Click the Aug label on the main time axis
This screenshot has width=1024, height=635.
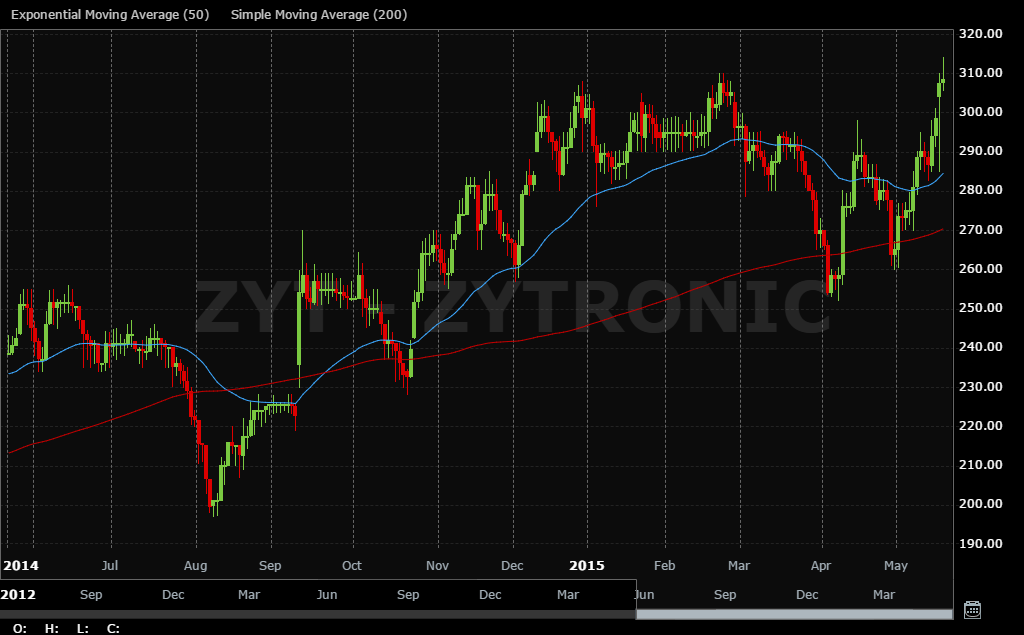[x=196, y=566]
